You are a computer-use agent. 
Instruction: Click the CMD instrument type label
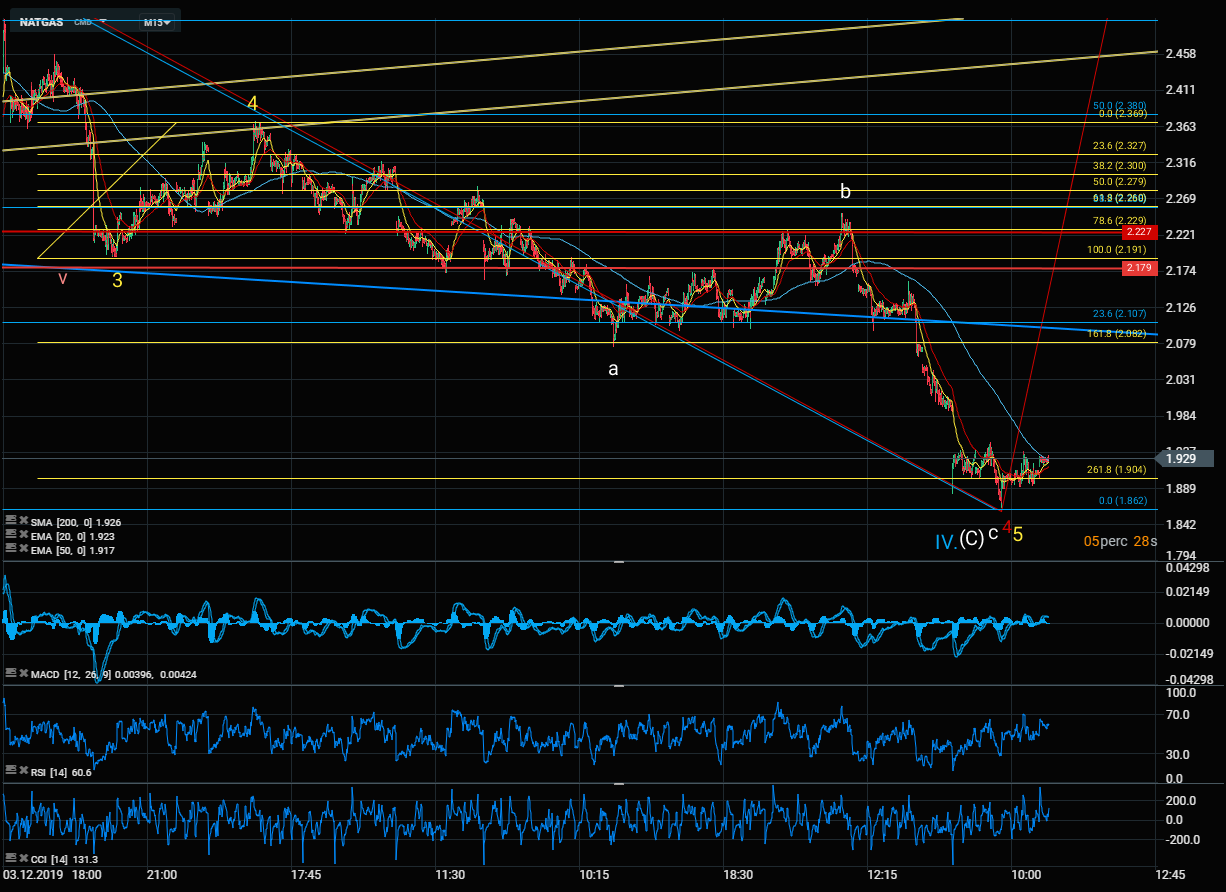pos(84,22)
